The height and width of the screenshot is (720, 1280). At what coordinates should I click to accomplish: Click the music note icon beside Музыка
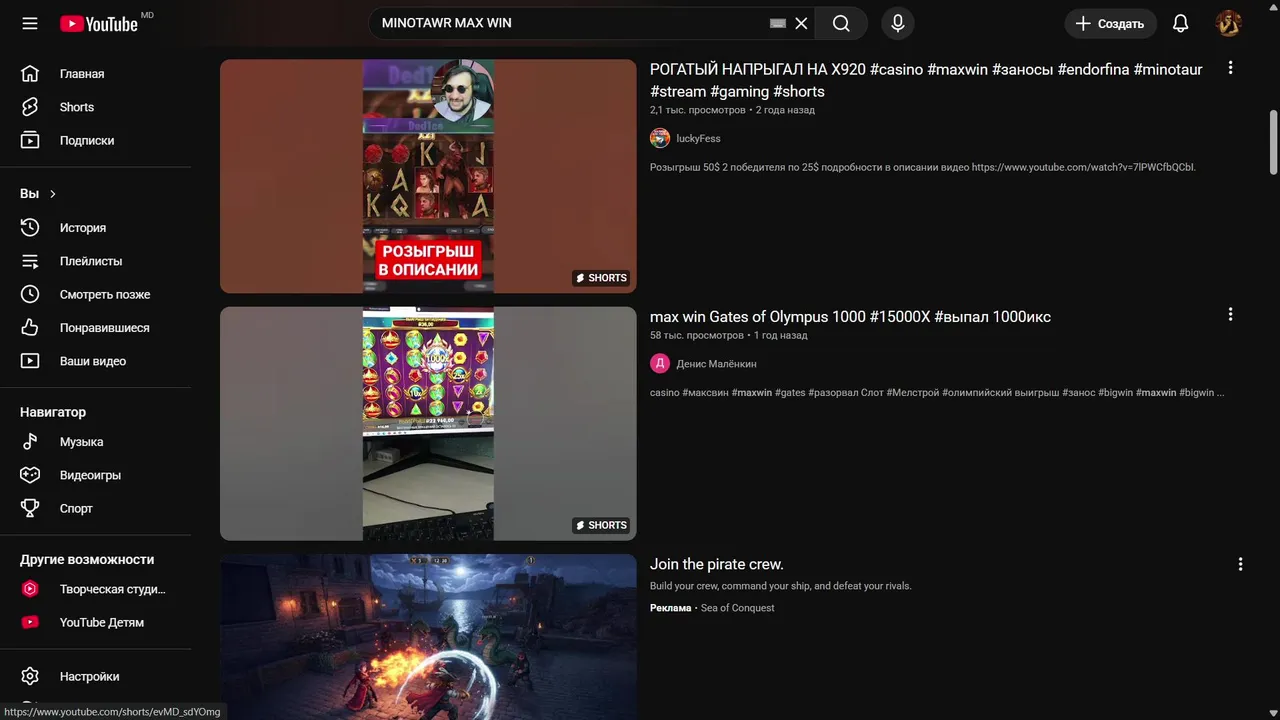[x=30, y=442]
